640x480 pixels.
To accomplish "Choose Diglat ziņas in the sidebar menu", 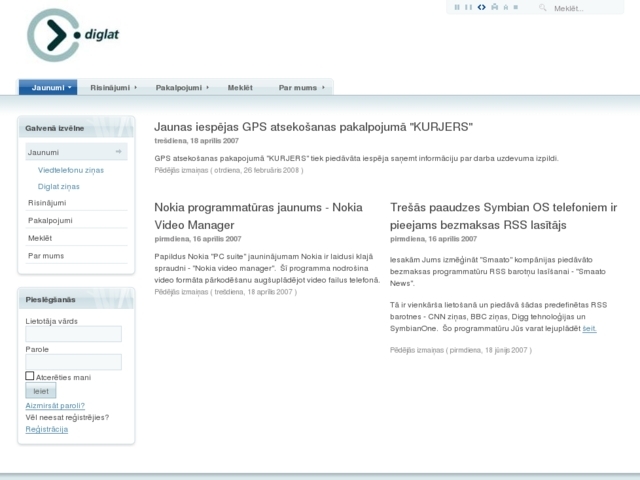I will 59,186.
